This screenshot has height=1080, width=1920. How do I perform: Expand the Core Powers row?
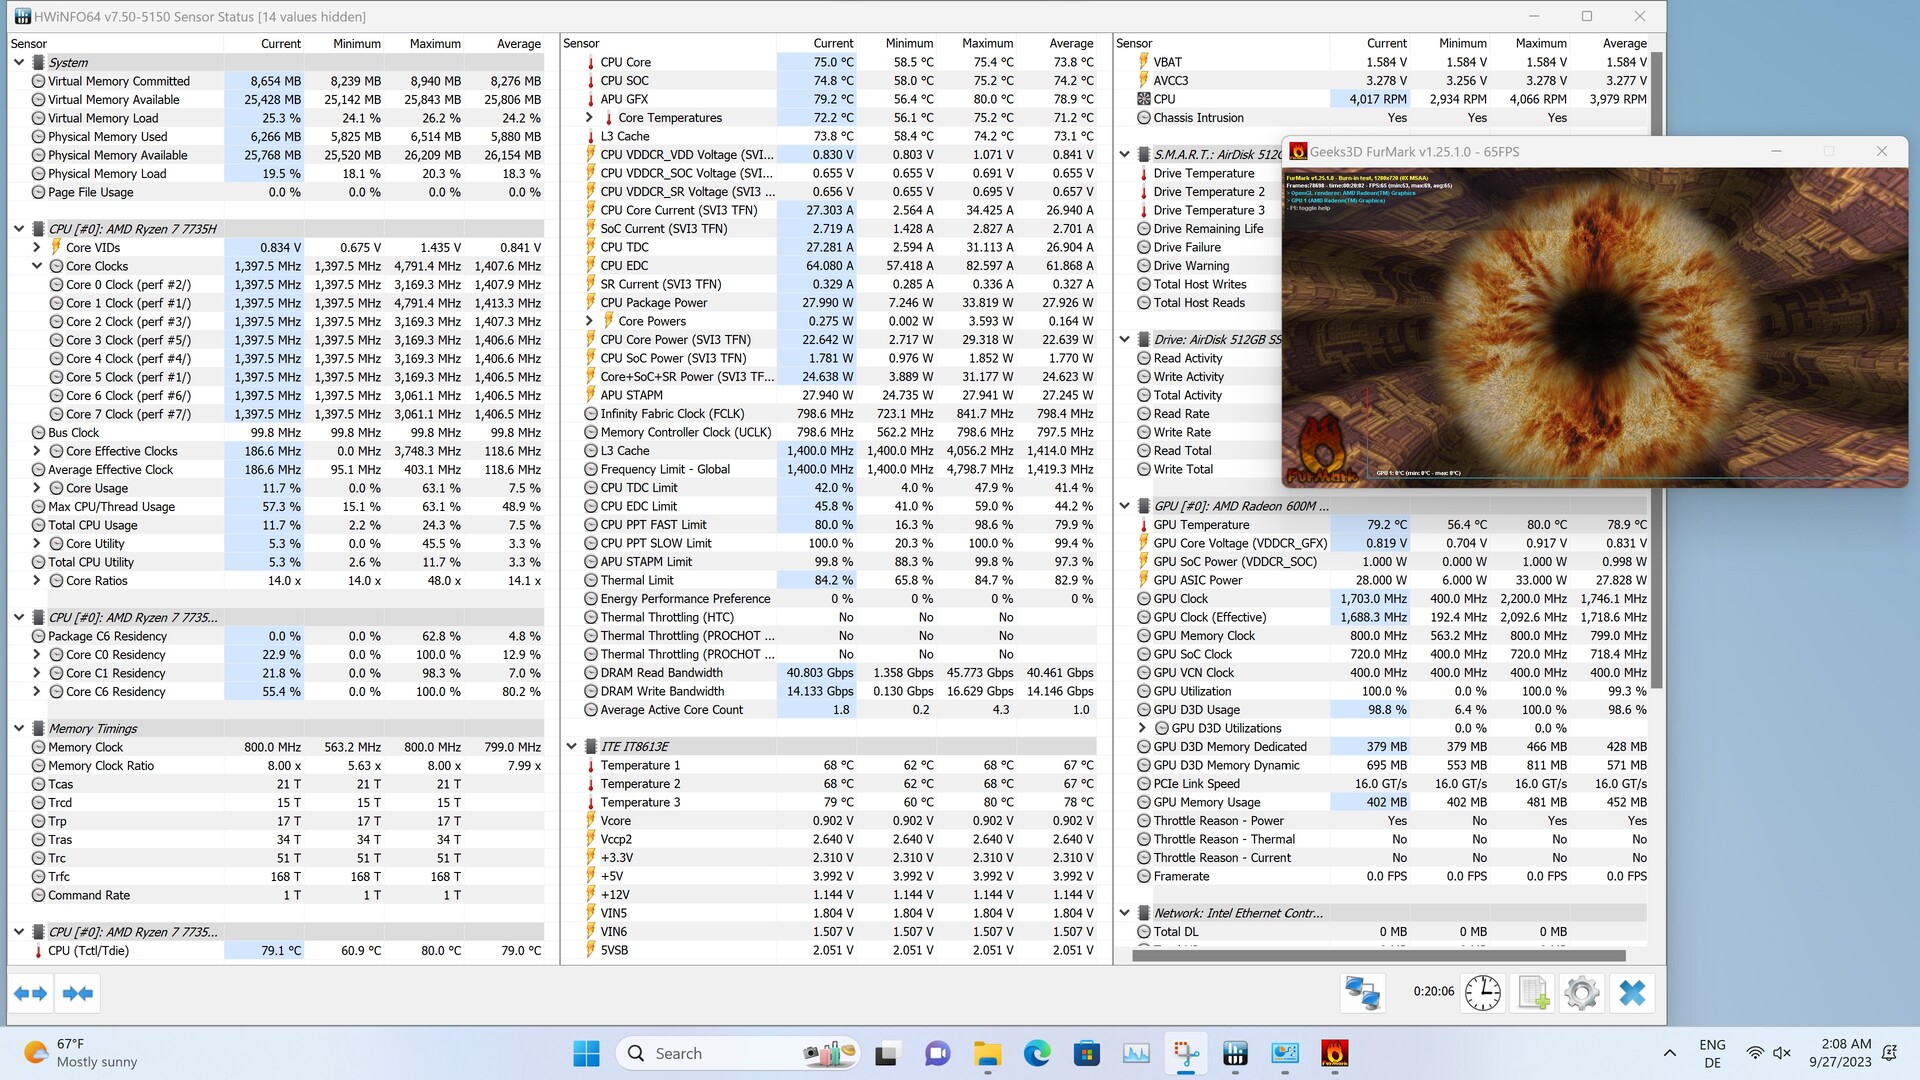point(589,321)
